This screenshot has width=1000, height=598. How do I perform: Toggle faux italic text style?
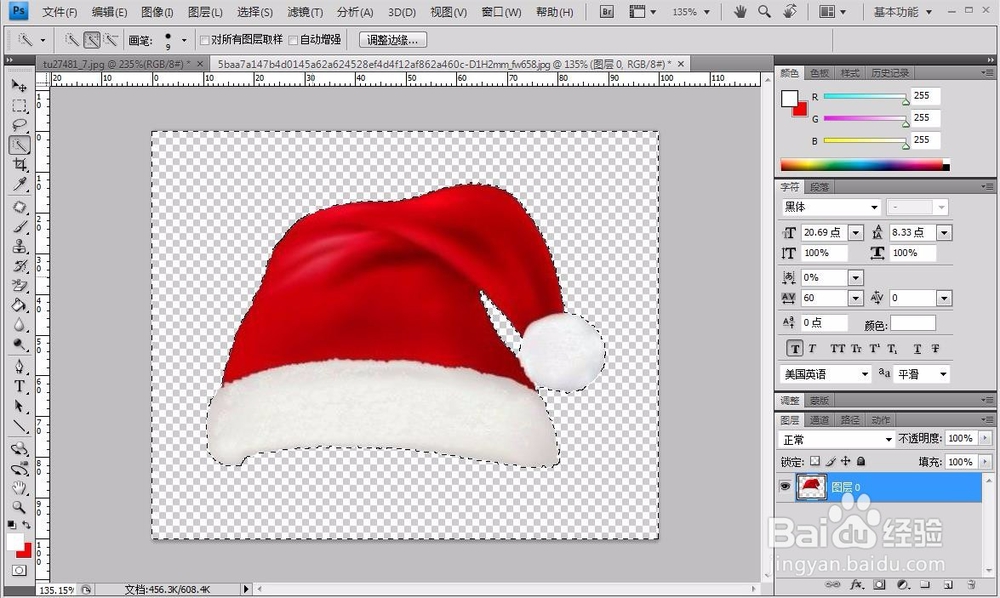click(812, 349)
